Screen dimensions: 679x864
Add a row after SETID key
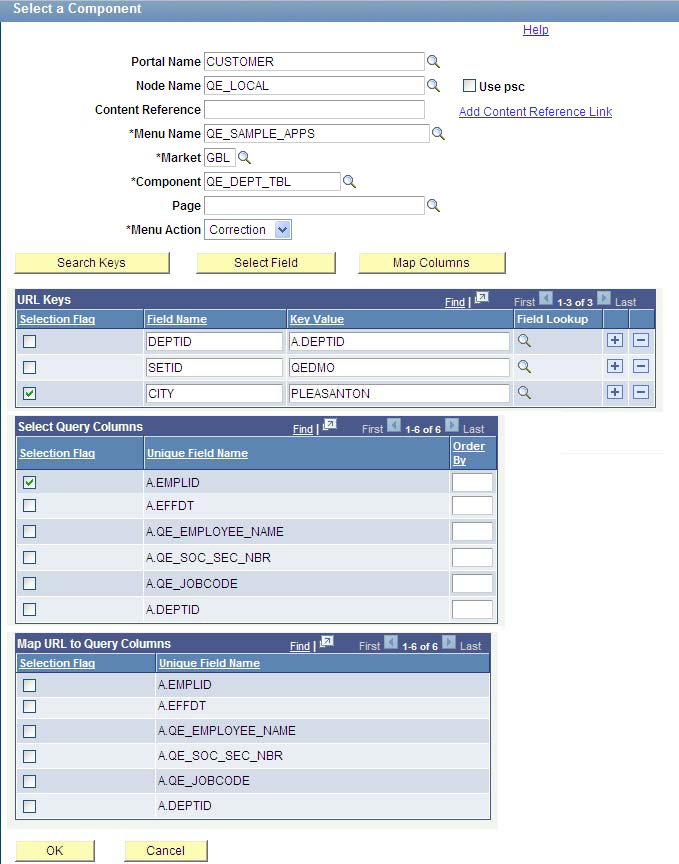pyautogui.click(x=615, y=366)
